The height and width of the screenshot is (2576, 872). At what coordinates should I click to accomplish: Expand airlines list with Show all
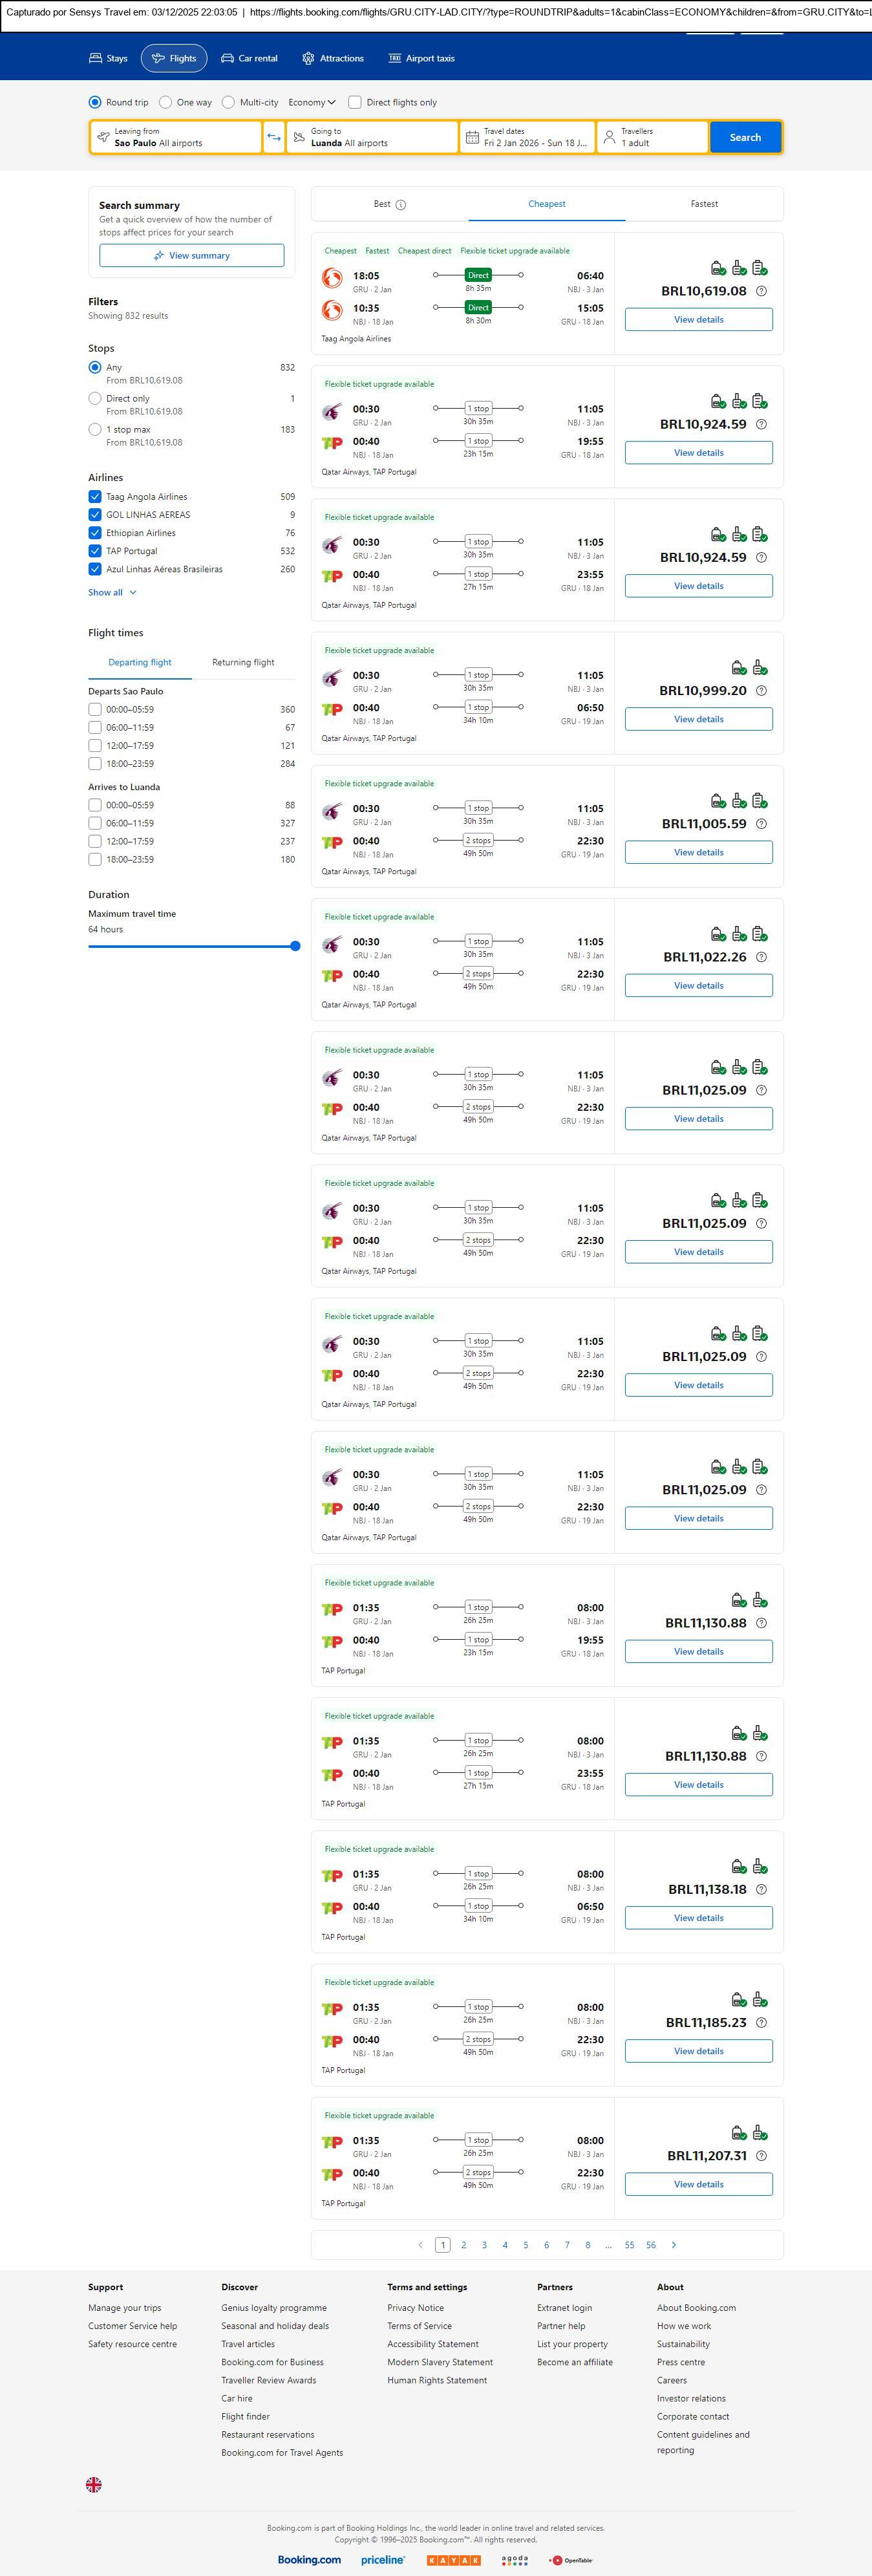pos(112,592)
